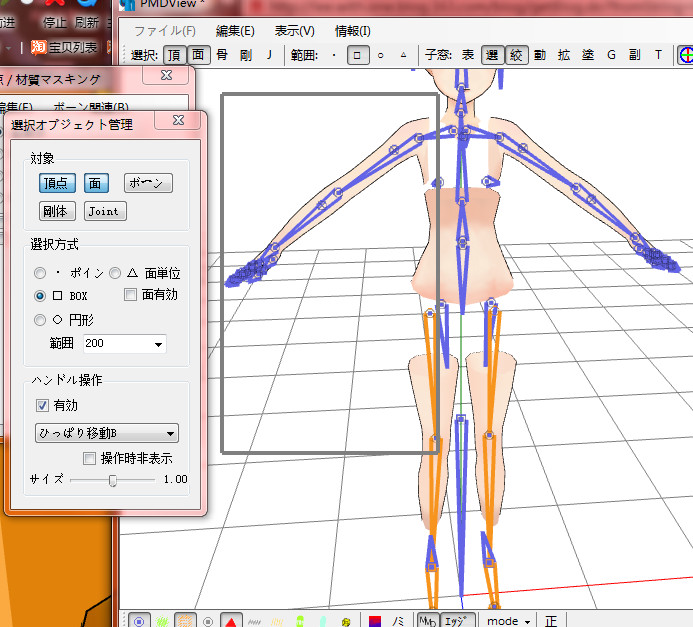The width and height of the screenshot is (693, 627).
Task: Toggle the MMD rendering mode button
Action: pyautogui.click(x=427, y=621)
